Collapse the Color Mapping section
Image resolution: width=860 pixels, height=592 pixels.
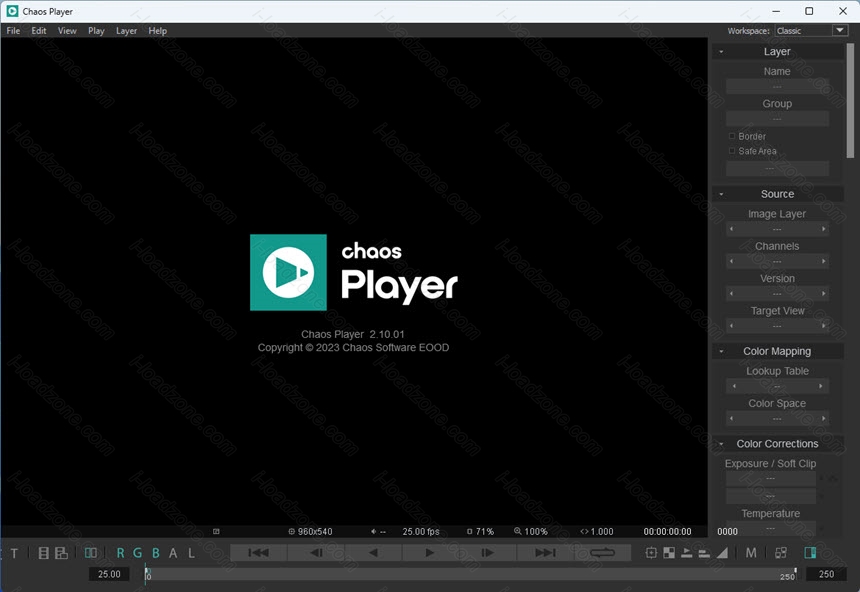721,351
